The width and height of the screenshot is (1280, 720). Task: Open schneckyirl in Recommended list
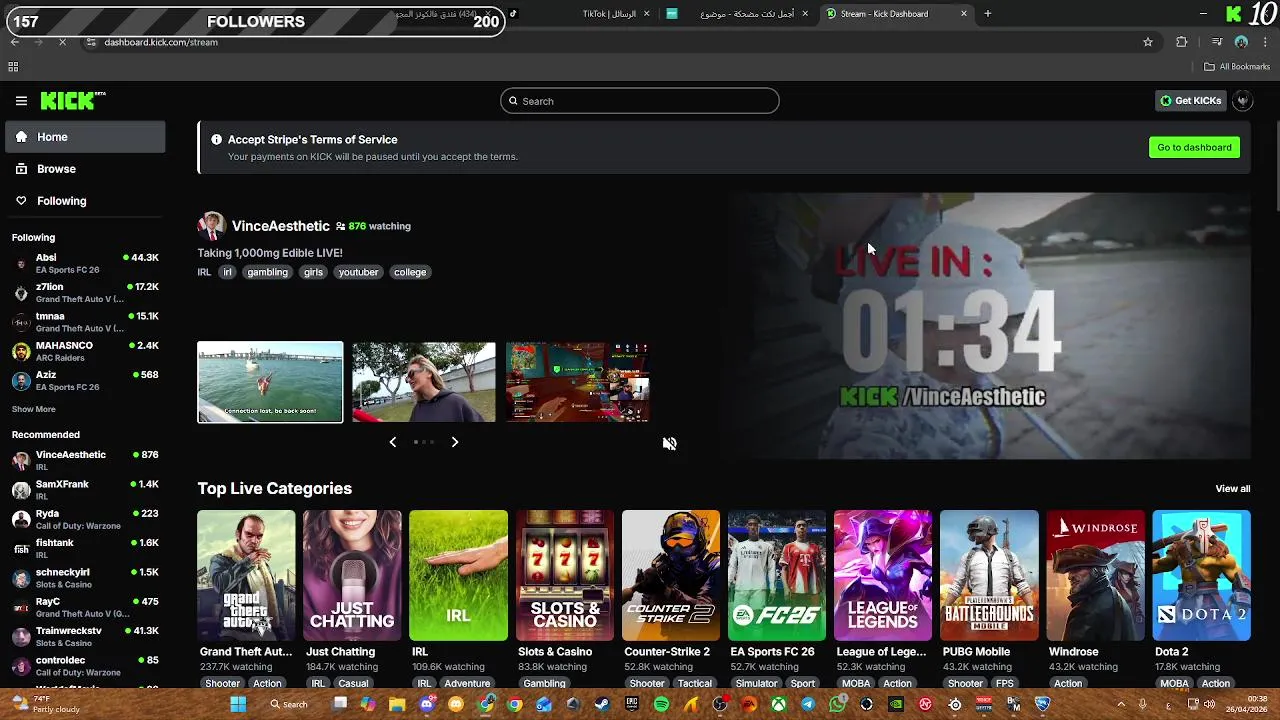85,578
